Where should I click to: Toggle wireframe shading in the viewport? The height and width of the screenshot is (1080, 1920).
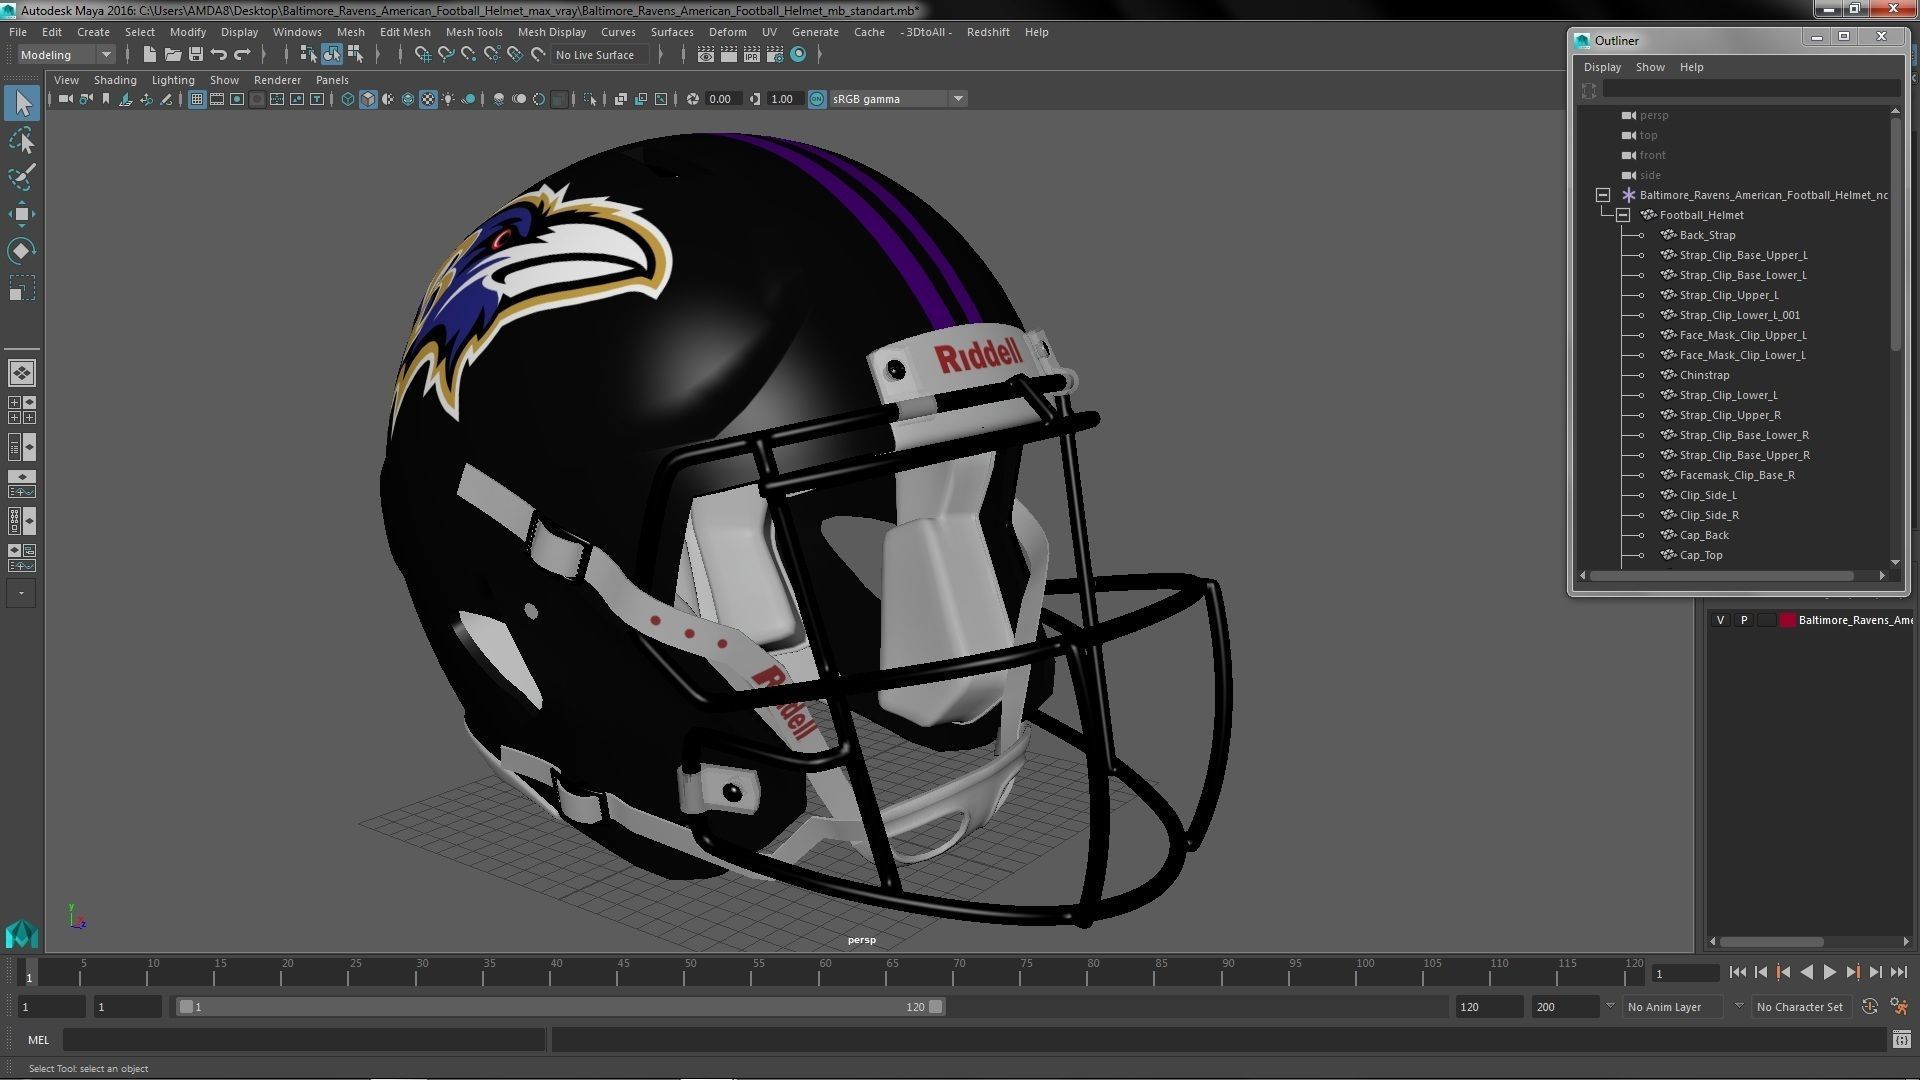coord(347,99)
